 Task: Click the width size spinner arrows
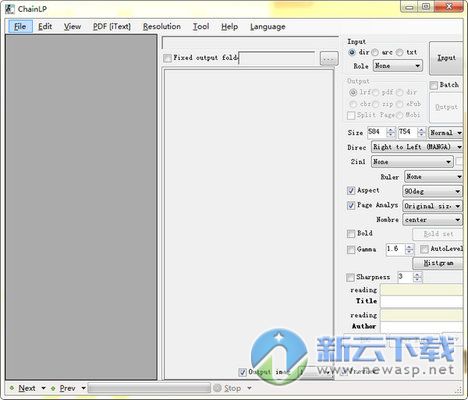[391, 132]
